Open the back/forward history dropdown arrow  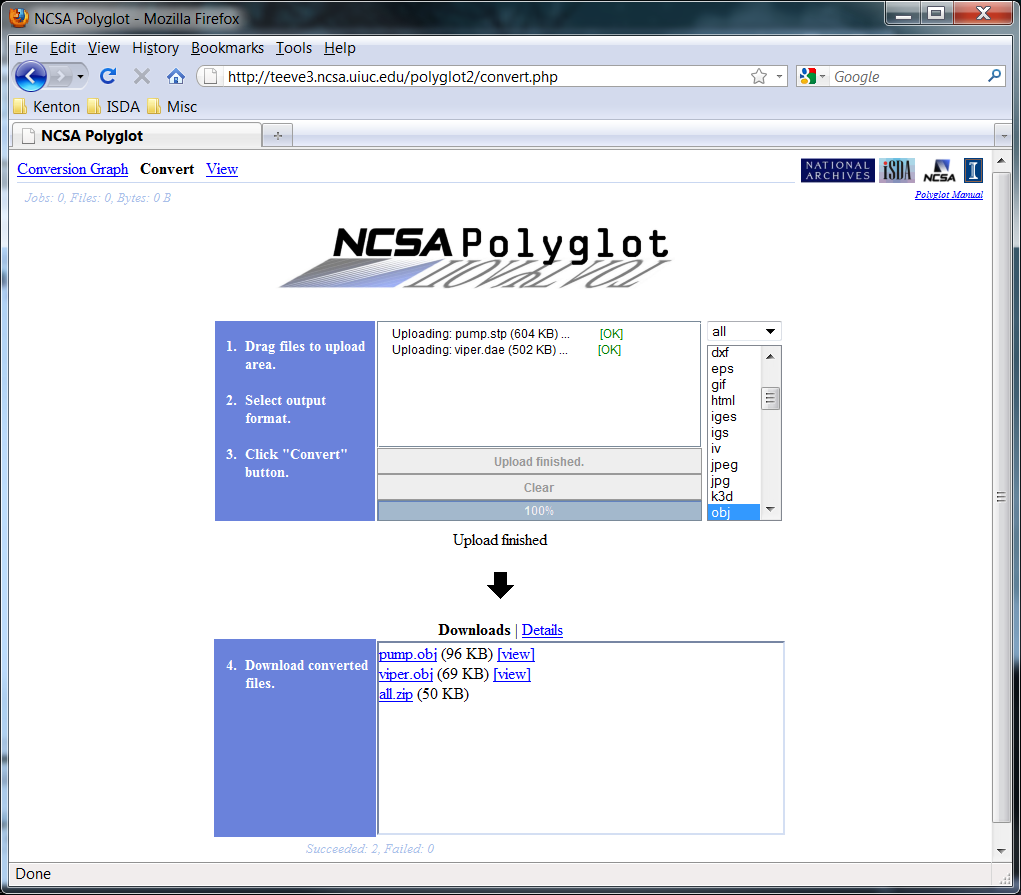[80, 77]
